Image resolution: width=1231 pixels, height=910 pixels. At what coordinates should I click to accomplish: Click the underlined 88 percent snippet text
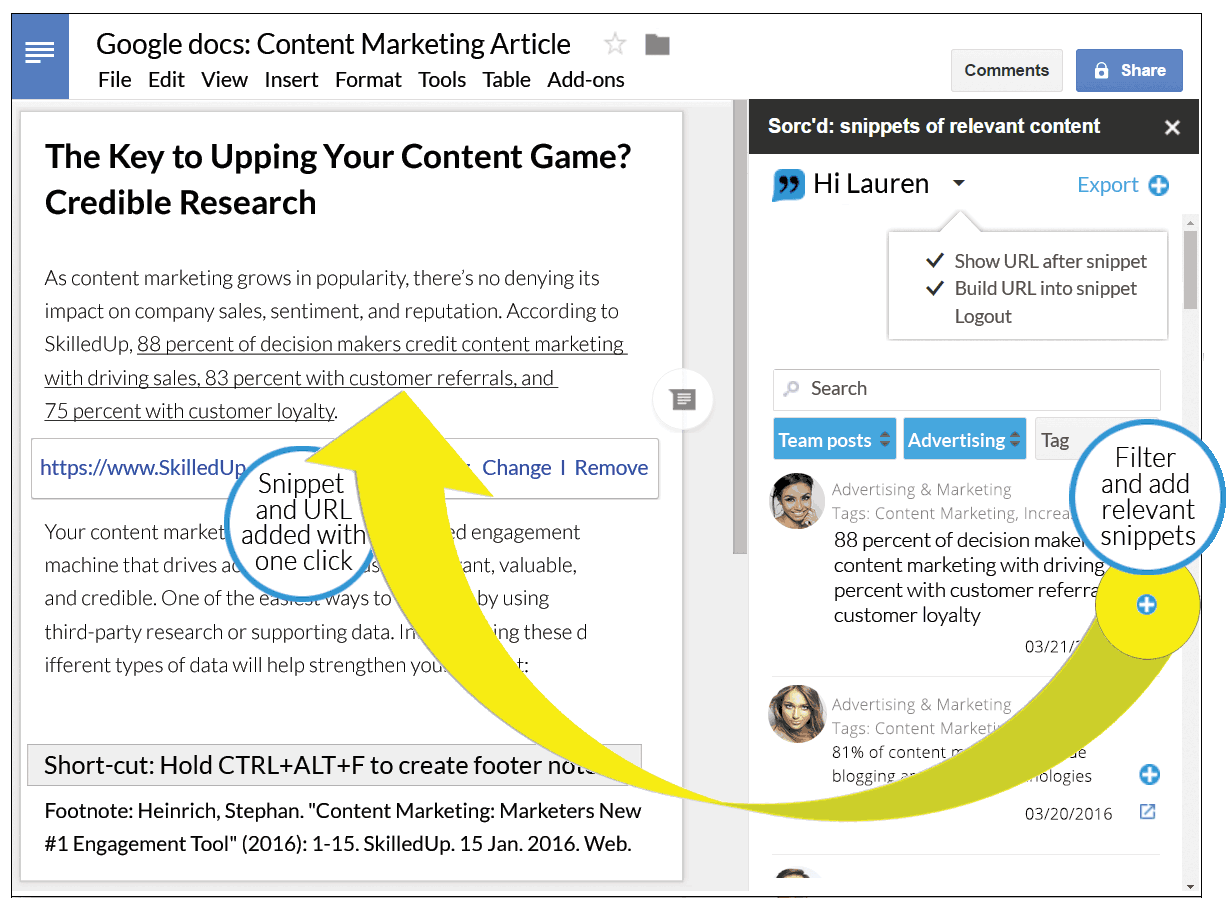(x=335, y=377)
